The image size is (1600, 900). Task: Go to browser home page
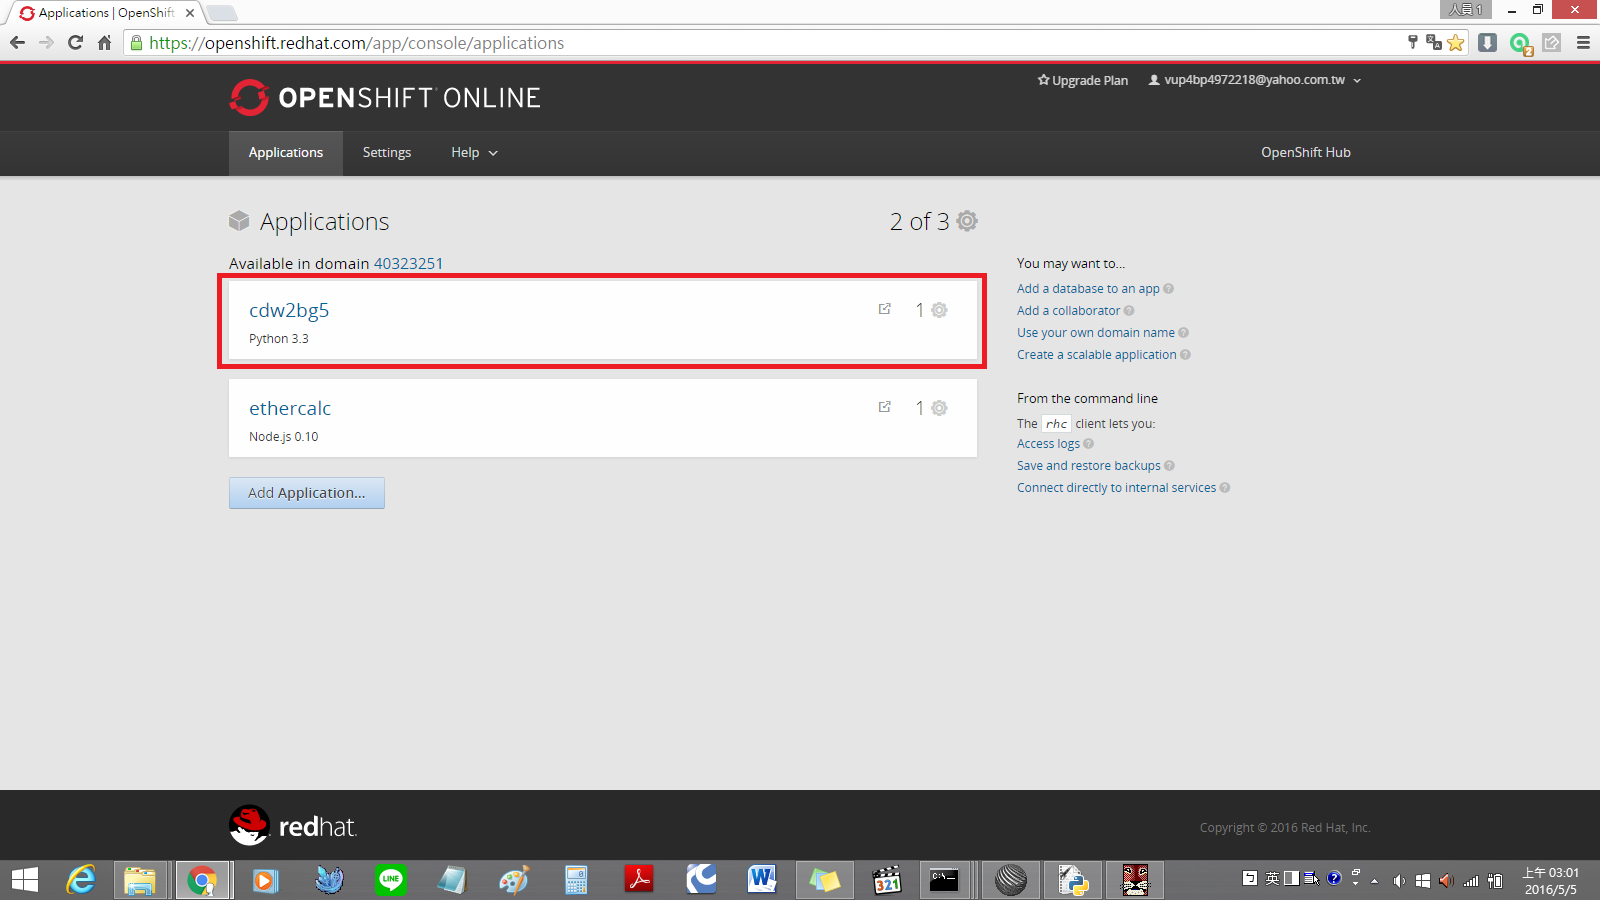tap(104, 42)
